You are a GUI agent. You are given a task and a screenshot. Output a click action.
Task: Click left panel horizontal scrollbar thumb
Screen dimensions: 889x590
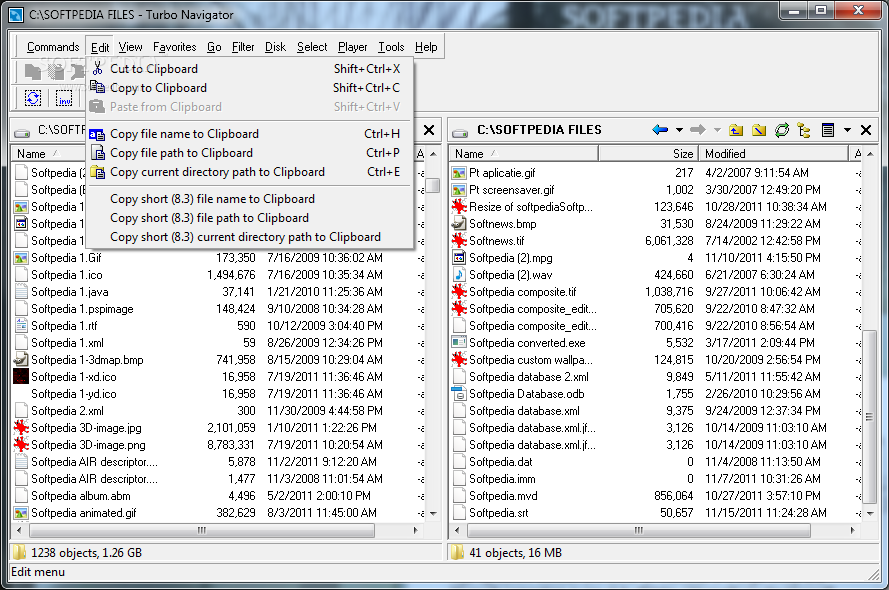pyautogui.click(x=202, y=530)
